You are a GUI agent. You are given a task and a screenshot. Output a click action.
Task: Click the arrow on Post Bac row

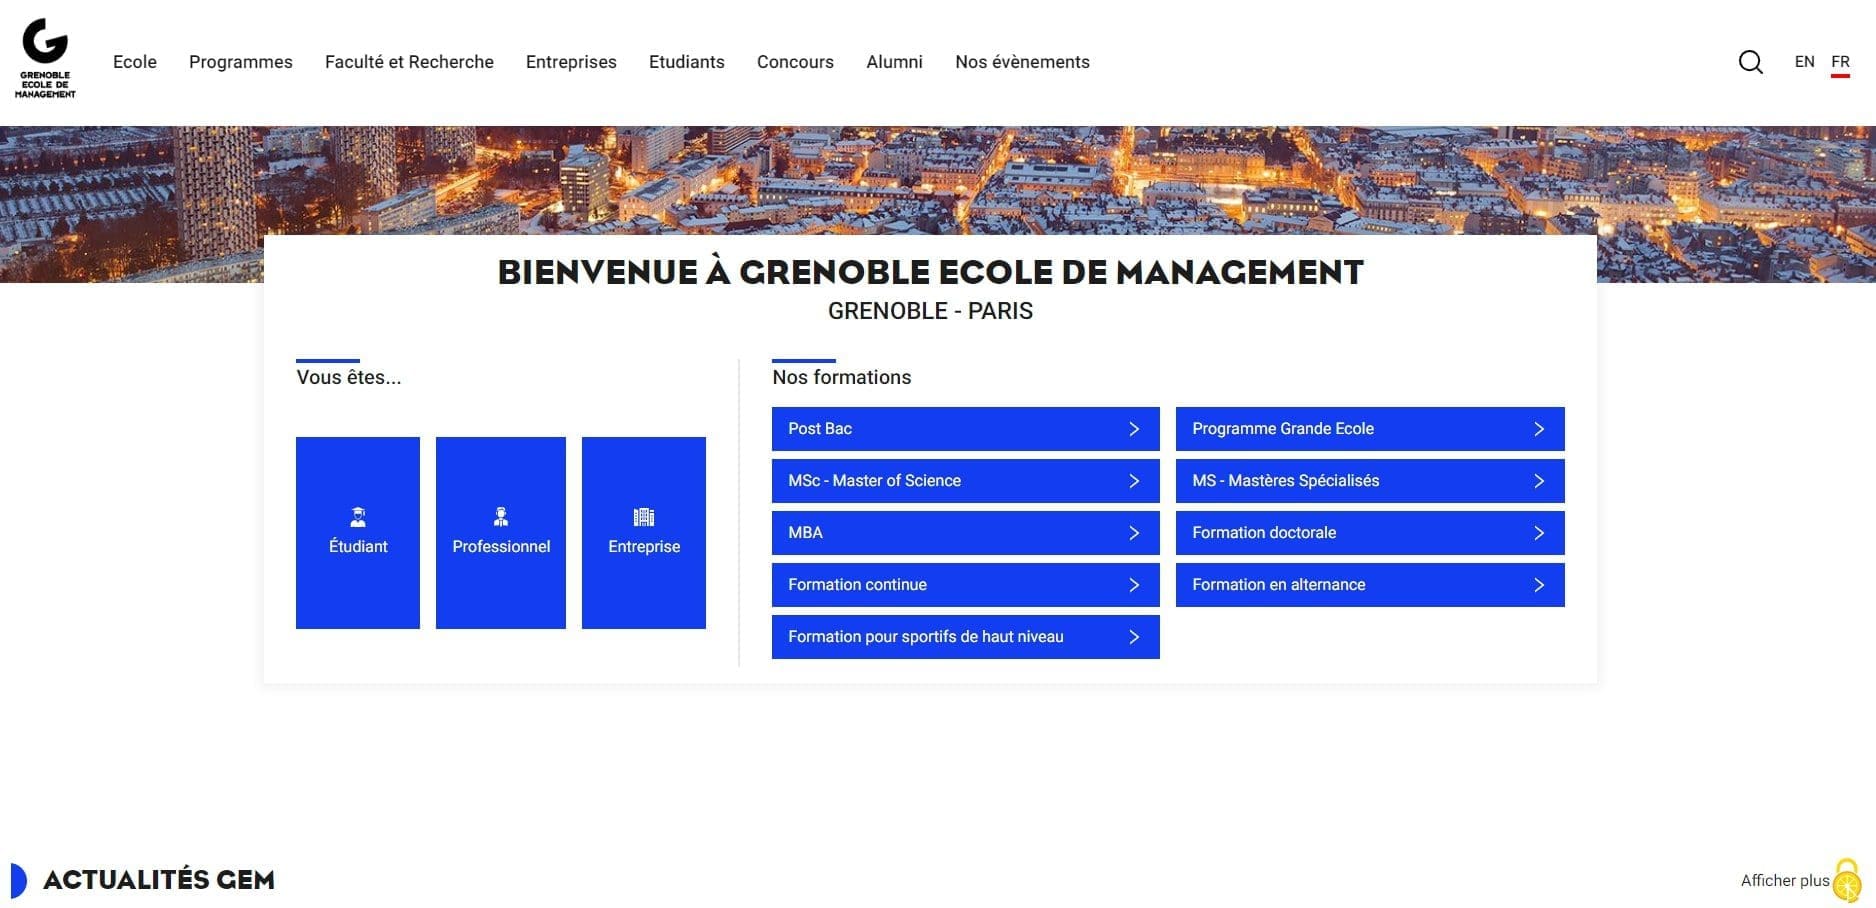tap(1134, 429)
